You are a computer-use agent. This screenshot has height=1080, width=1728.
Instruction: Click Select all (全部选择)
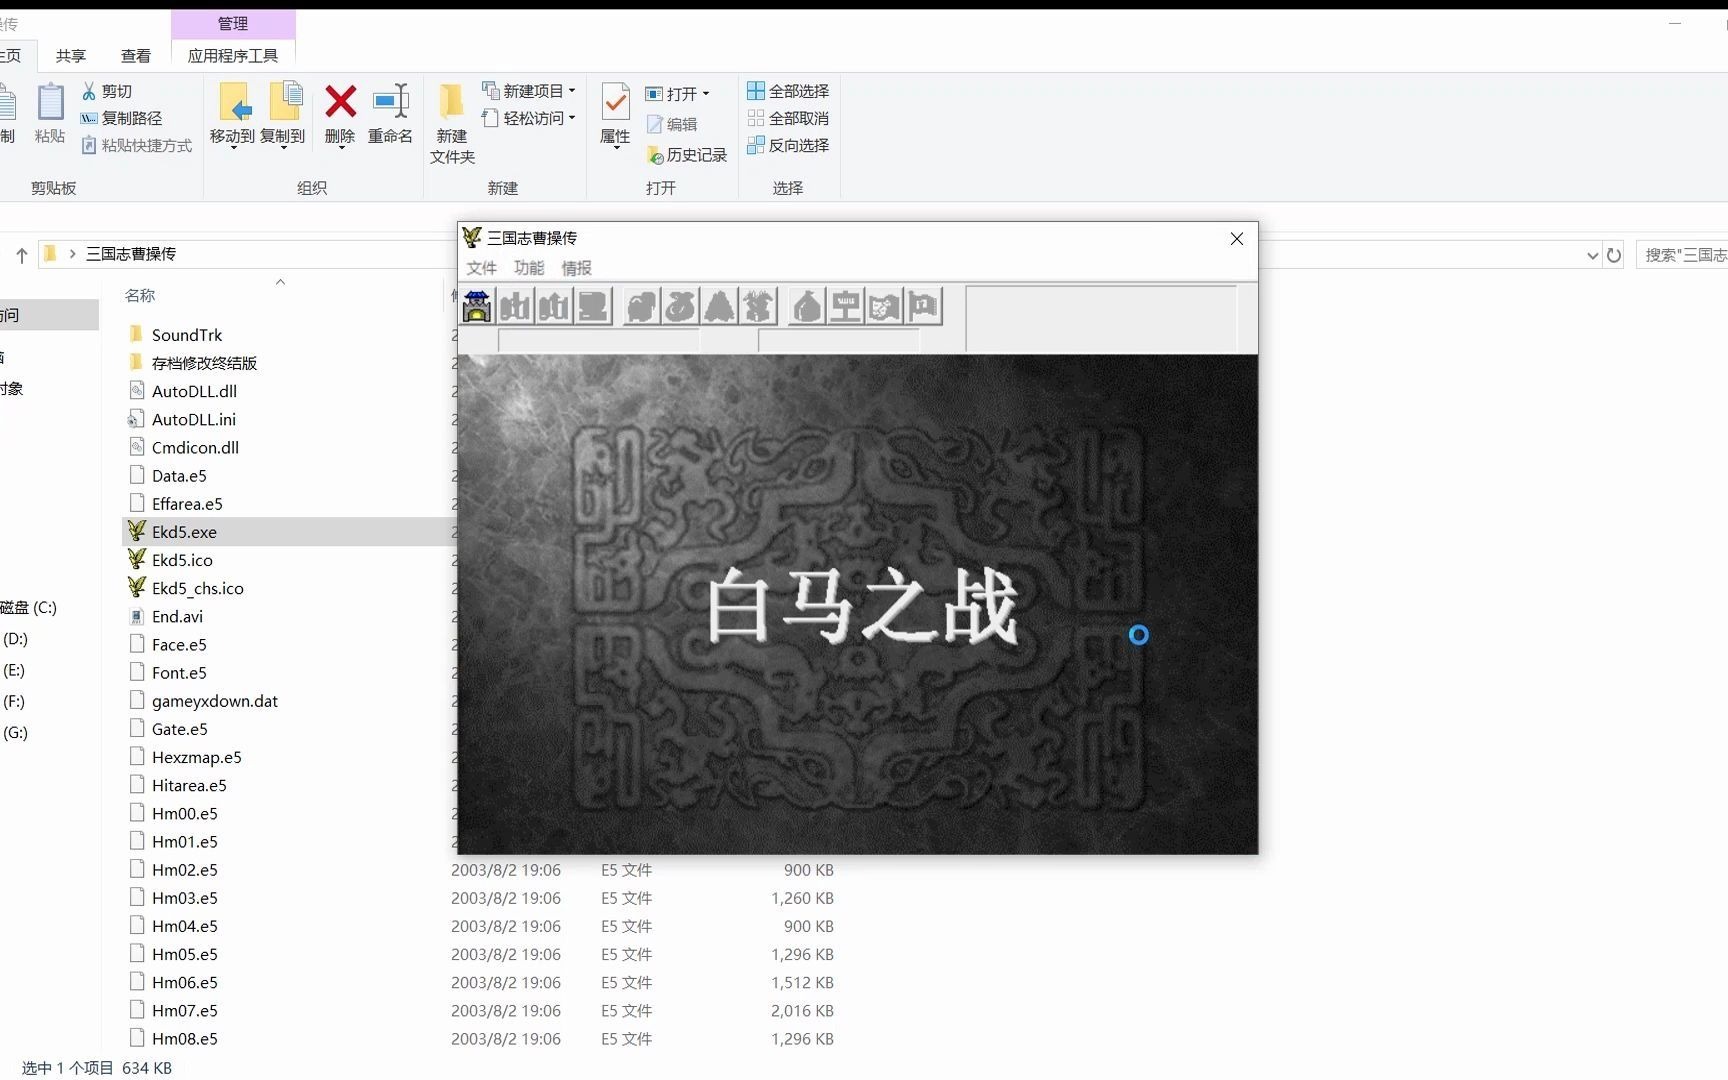(788, 91)
